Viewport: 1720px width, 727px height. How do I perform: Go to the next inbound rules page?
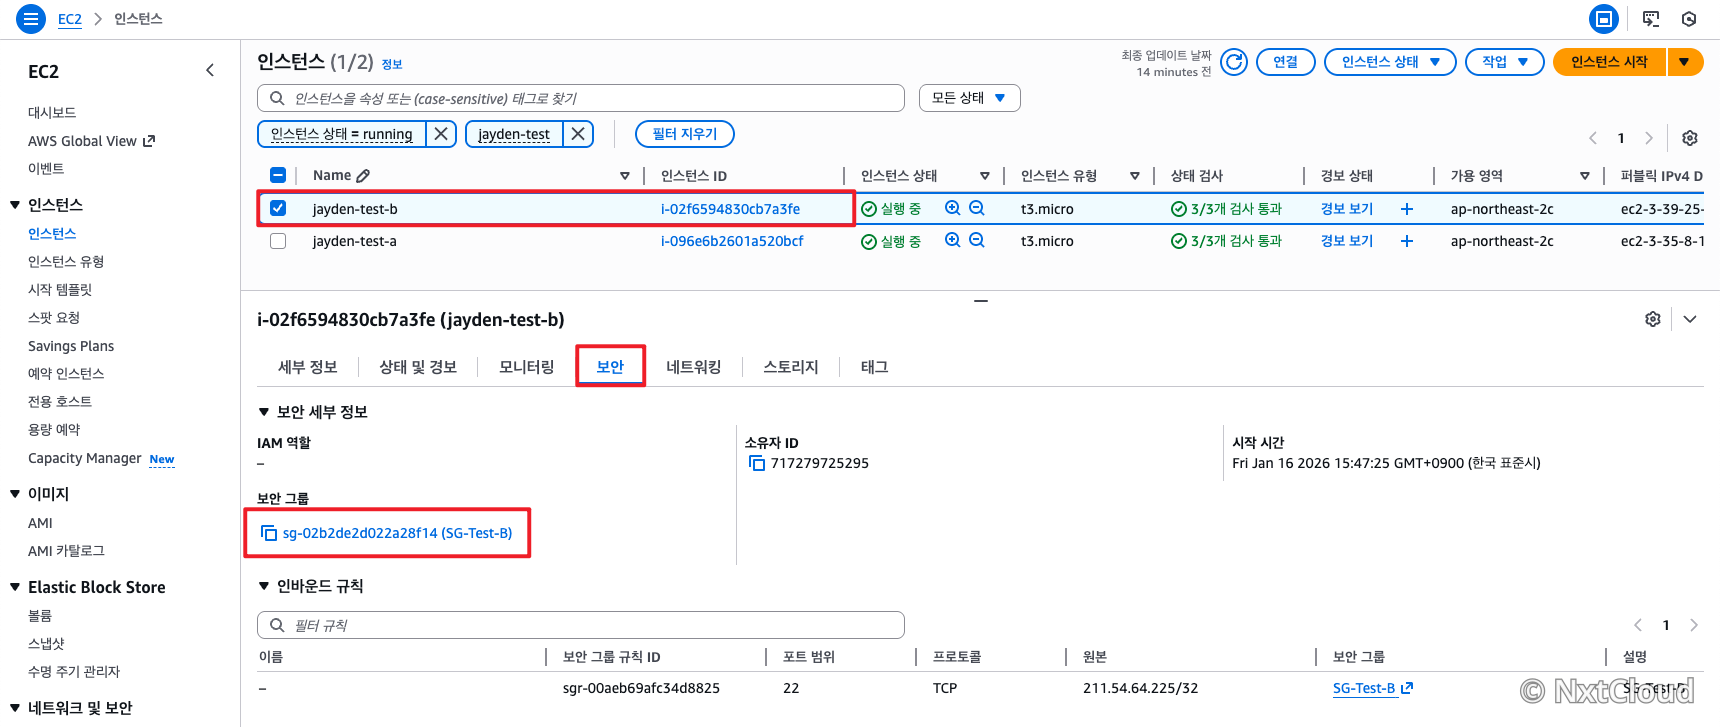[x=1694, y=625]
